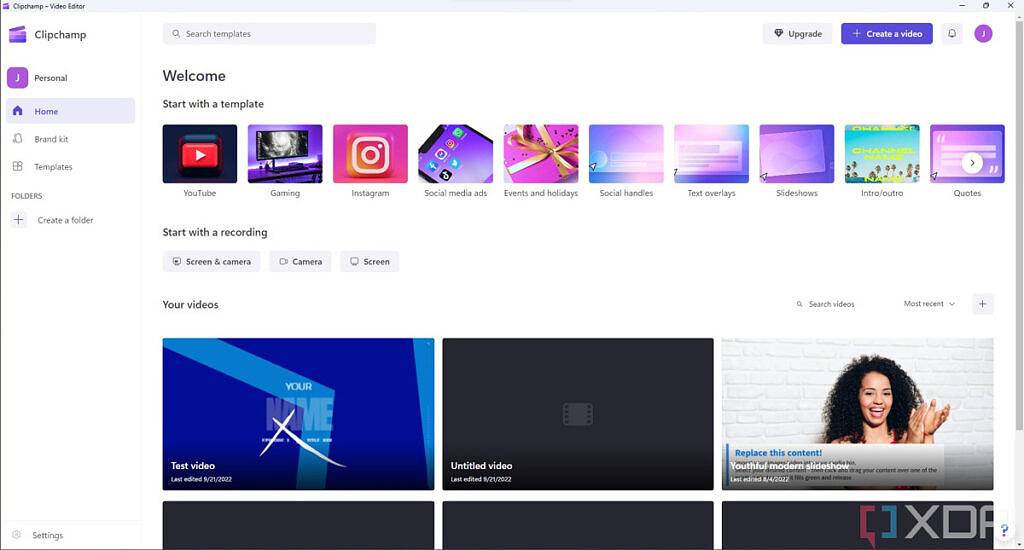Open the Social media ads templates
Viewport: 1024px width, 550px height.
[x=455, y=154]
